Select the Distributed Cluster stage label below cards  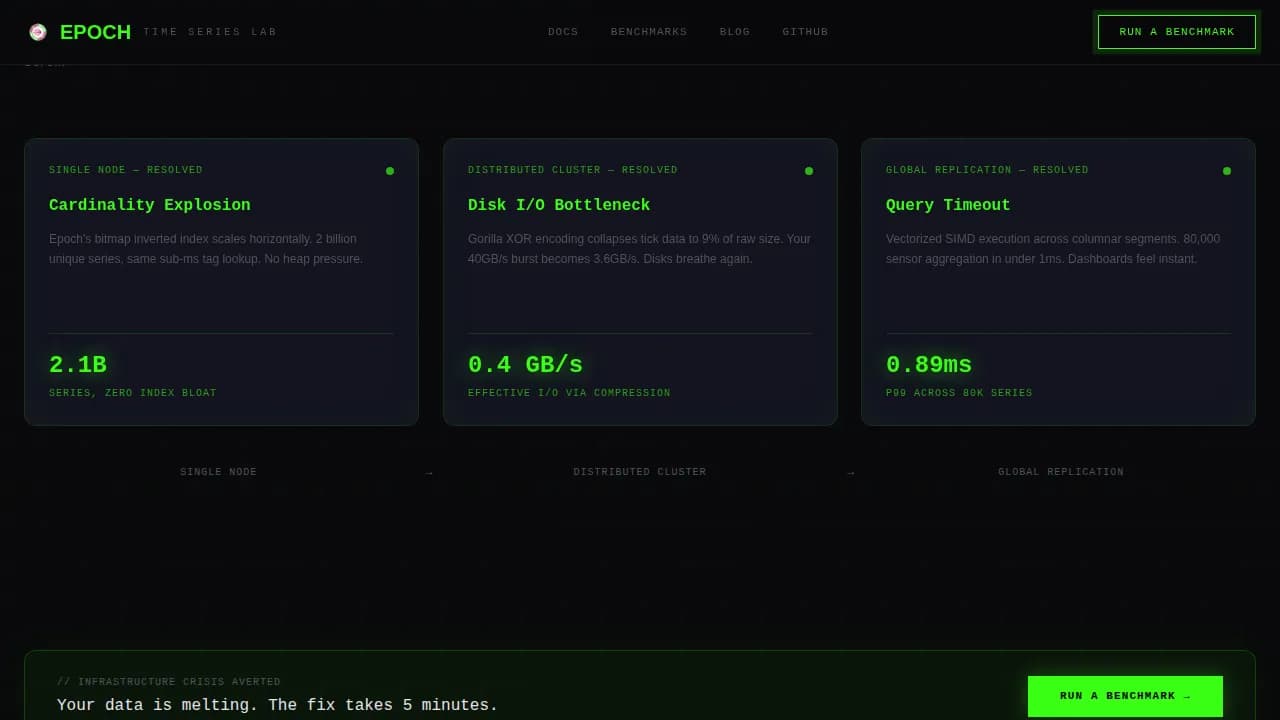pos(640,472)
